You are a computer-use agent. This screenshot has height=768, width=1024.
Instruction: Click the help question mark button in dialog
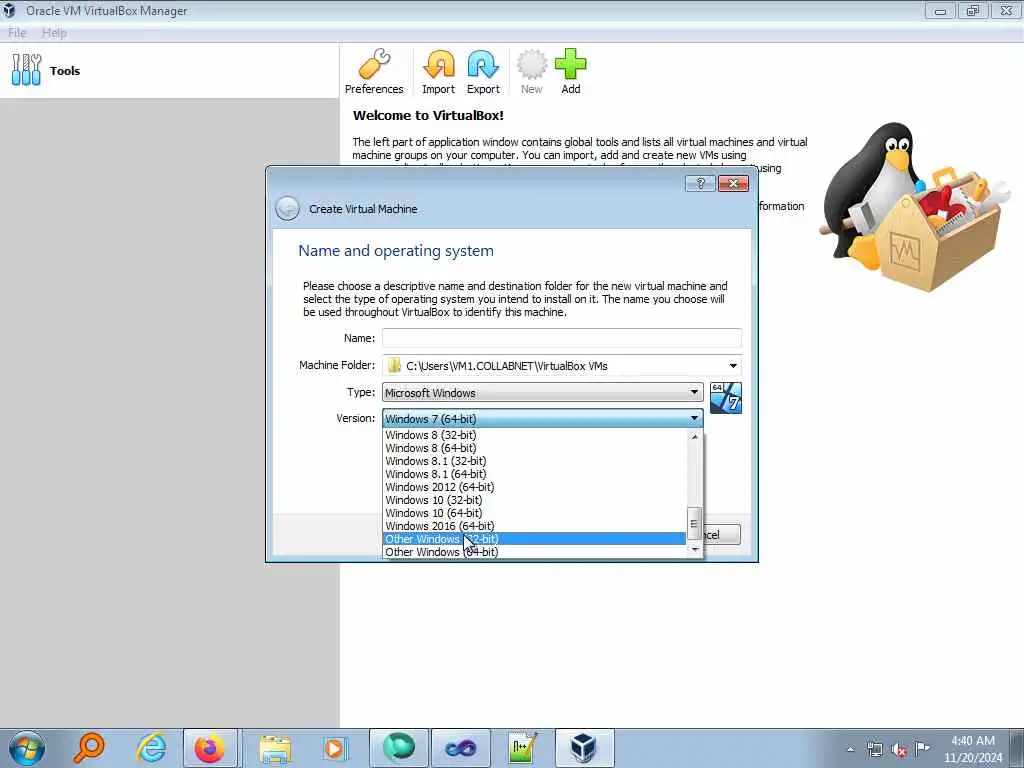[x=700, y=184]
